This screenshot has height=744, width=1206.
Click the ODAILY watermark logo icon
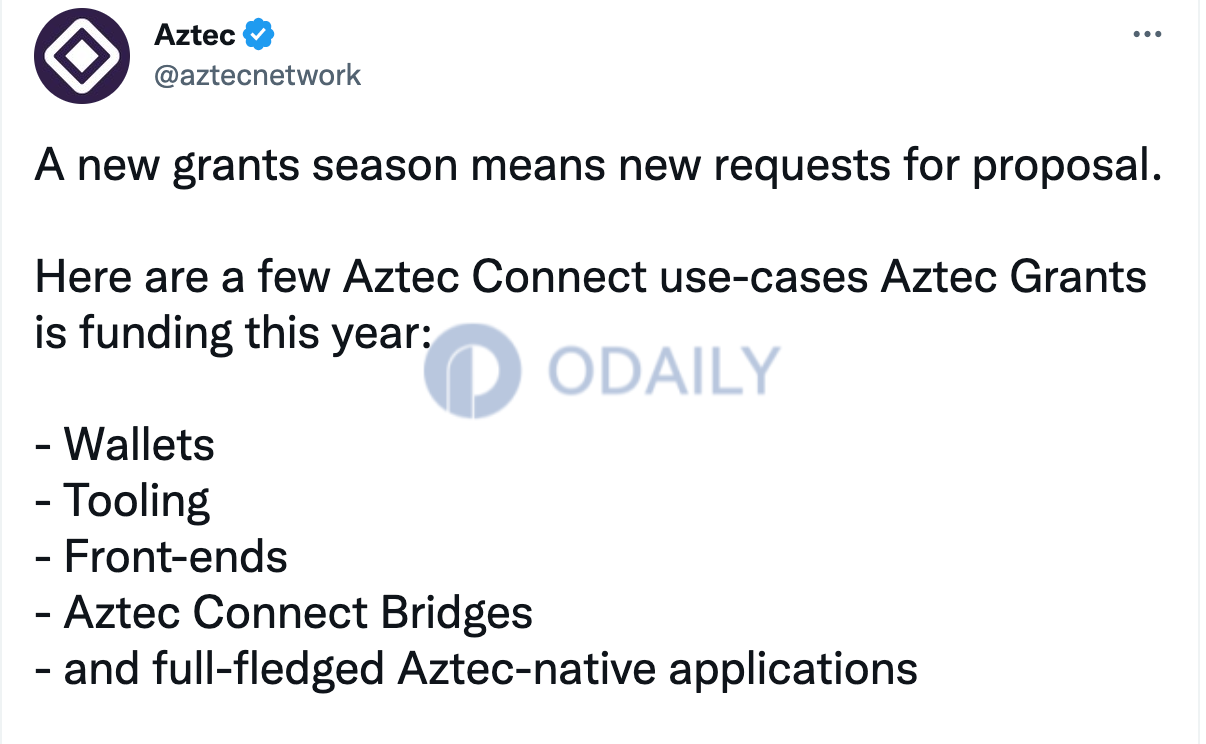472,369
